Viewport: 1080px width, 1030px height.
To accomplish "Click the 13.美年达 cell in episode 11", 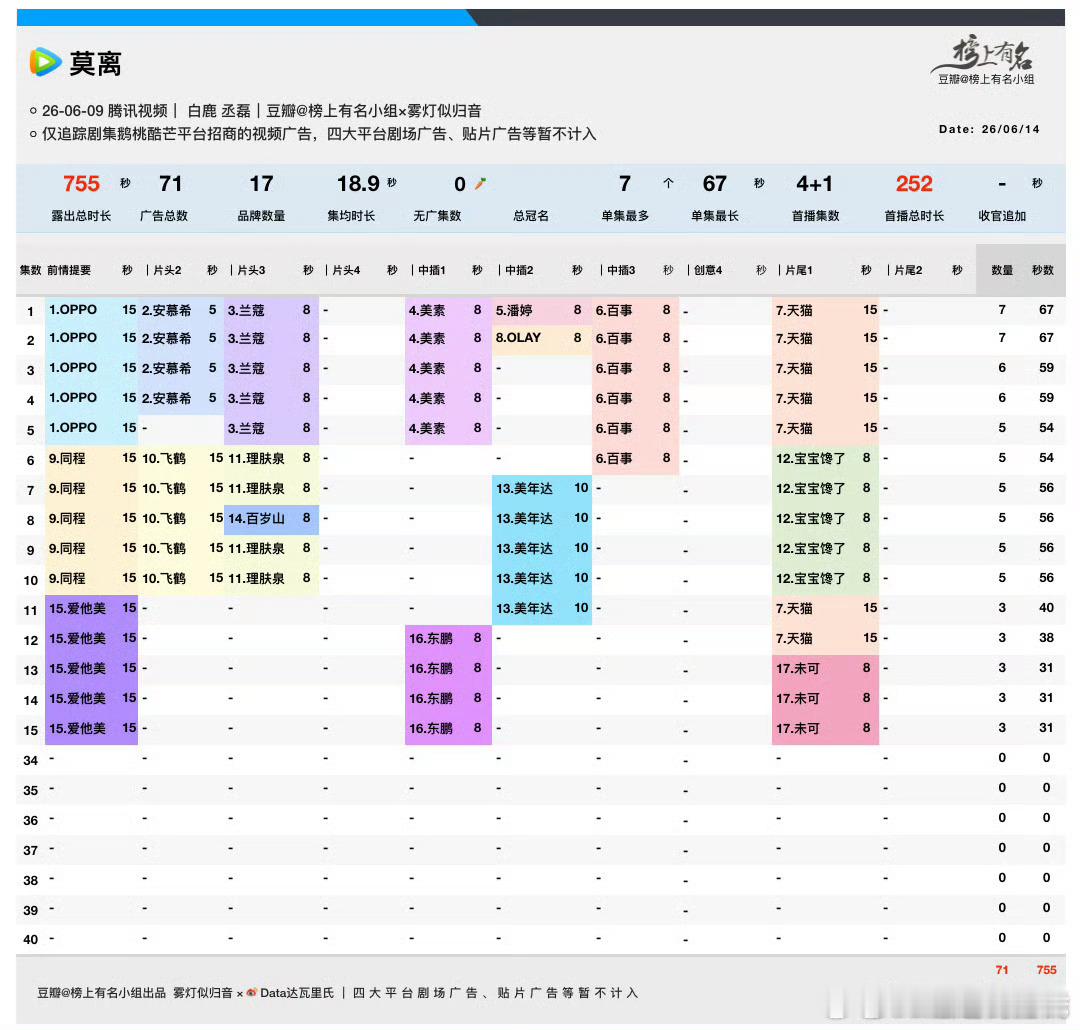I will point(524,608).
